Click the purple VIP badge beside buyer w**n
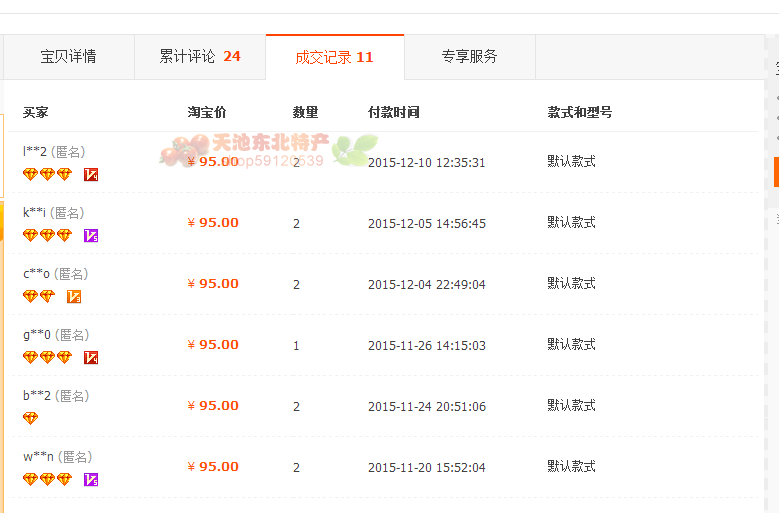Image resolution: width=779 pixels, height=513 pixels. point(91,480)
